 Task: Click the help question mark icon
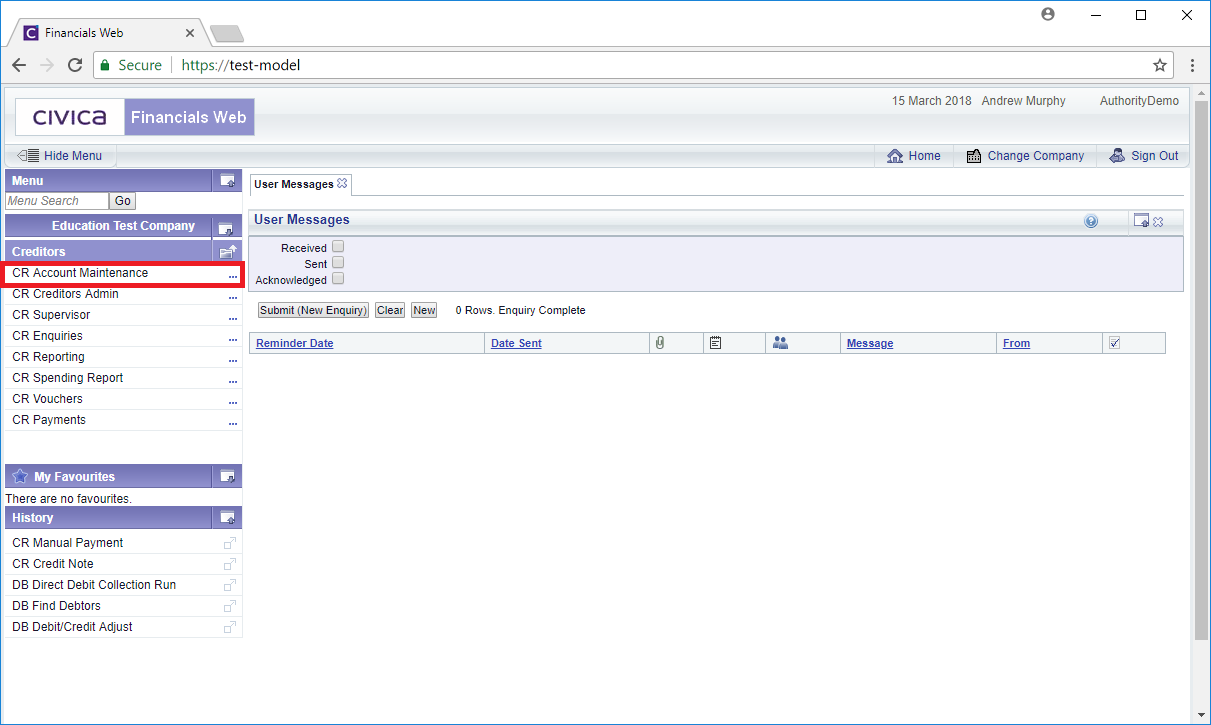(1091, 221)
